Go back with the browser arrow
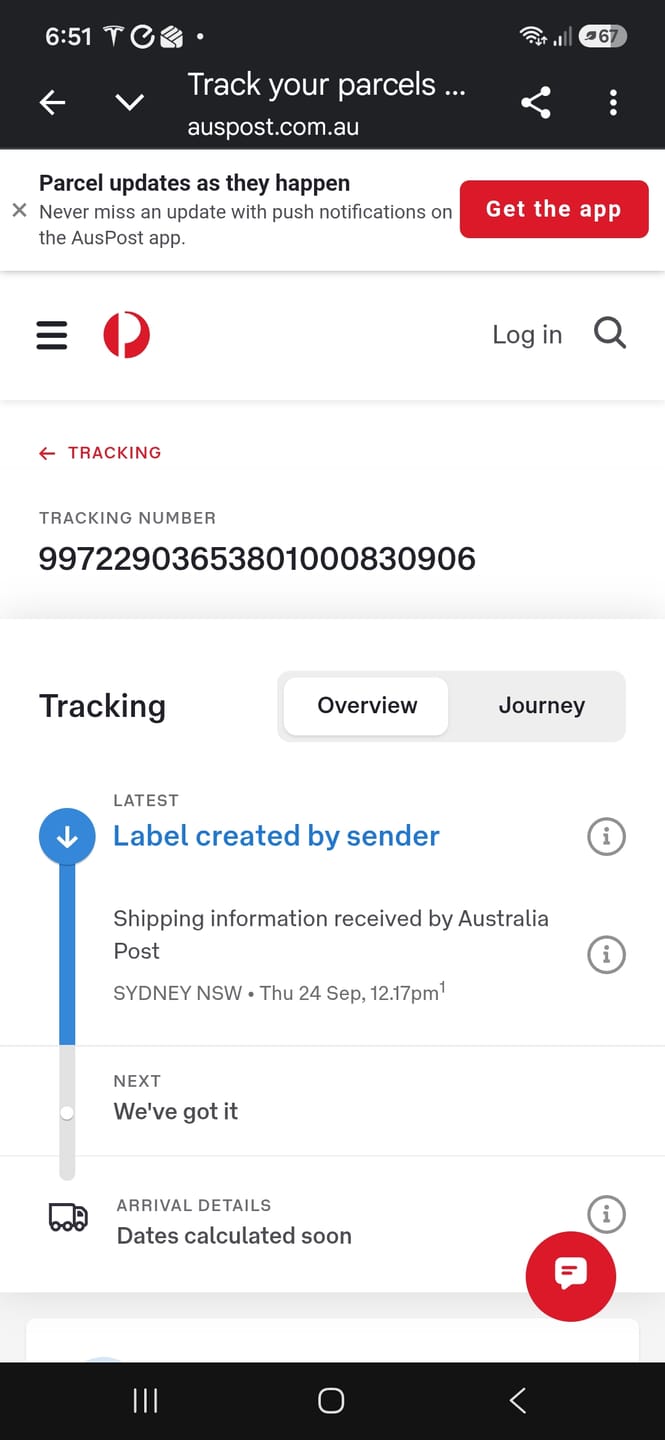This screenshot has width=665, height=1440. pos(53,102)
